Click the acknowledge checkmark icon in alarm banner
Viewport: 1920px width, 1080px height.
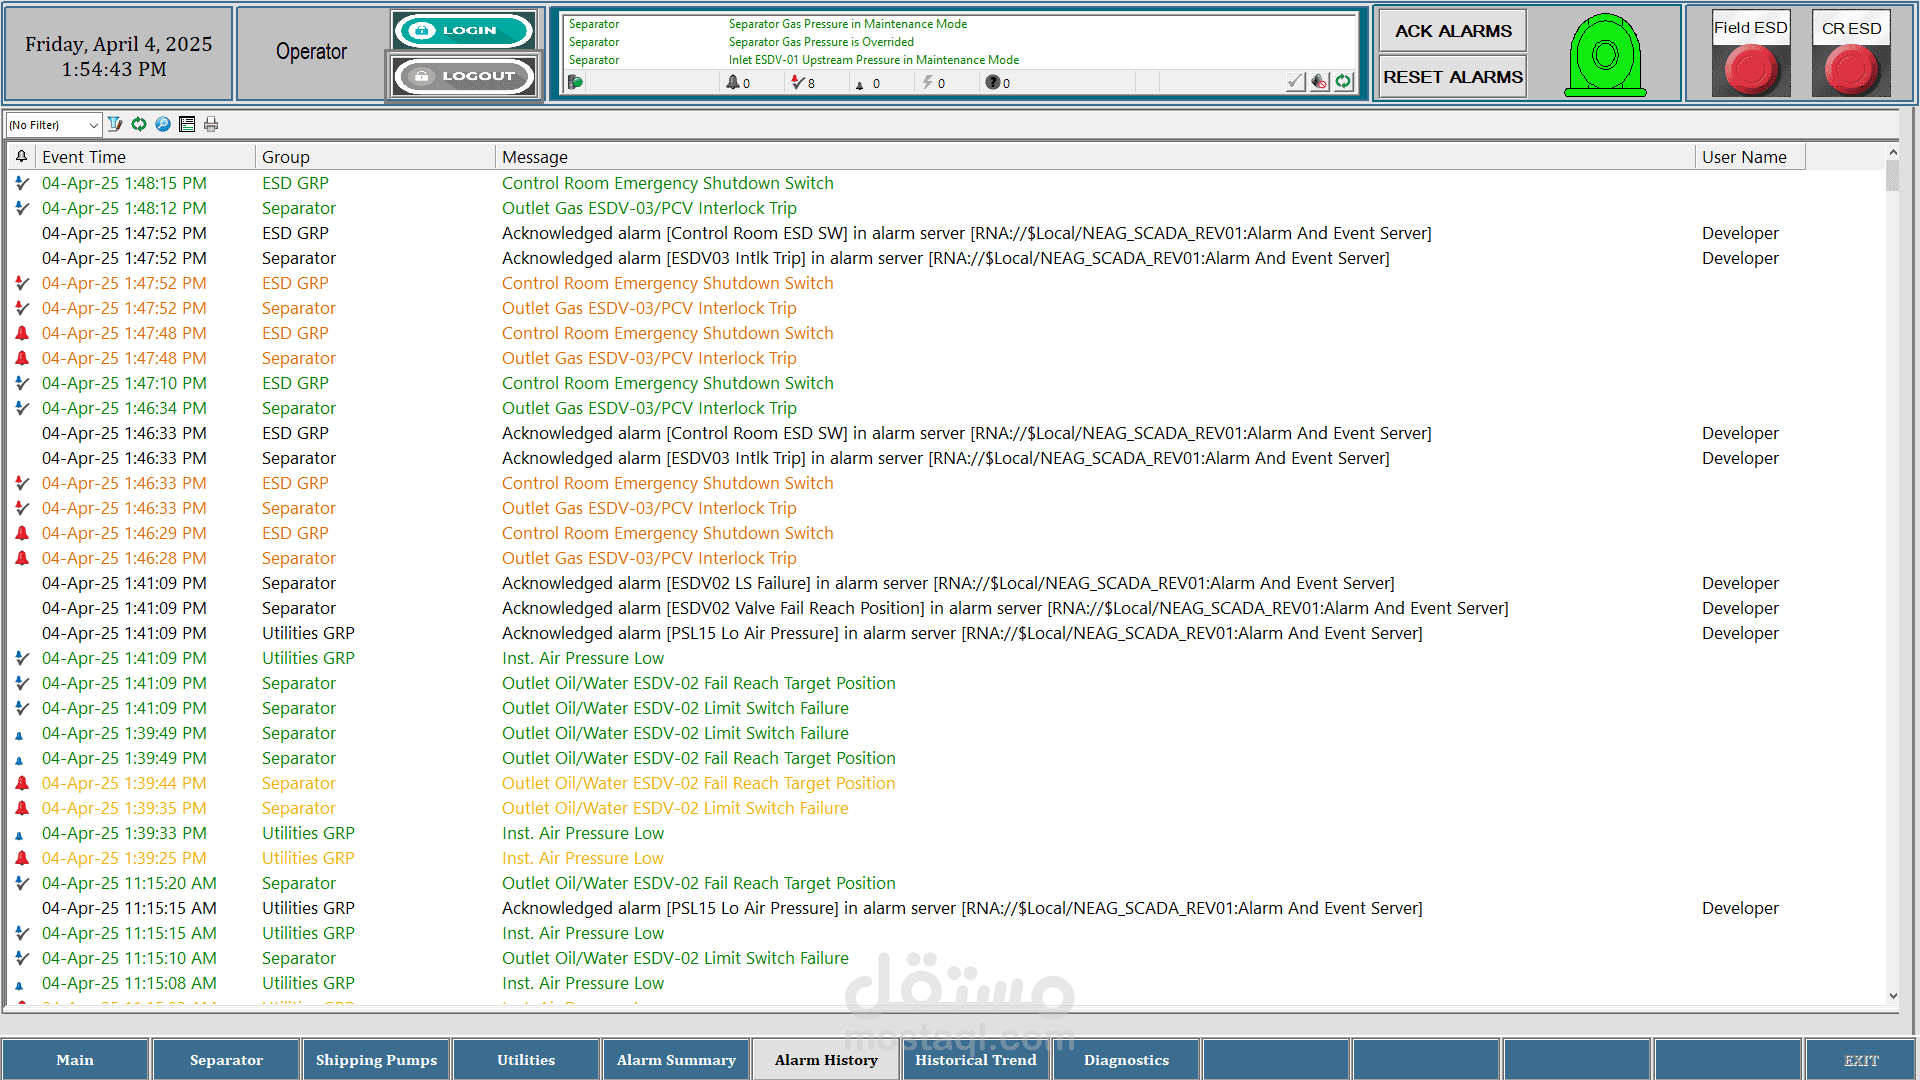click(x=1296, y=82)
